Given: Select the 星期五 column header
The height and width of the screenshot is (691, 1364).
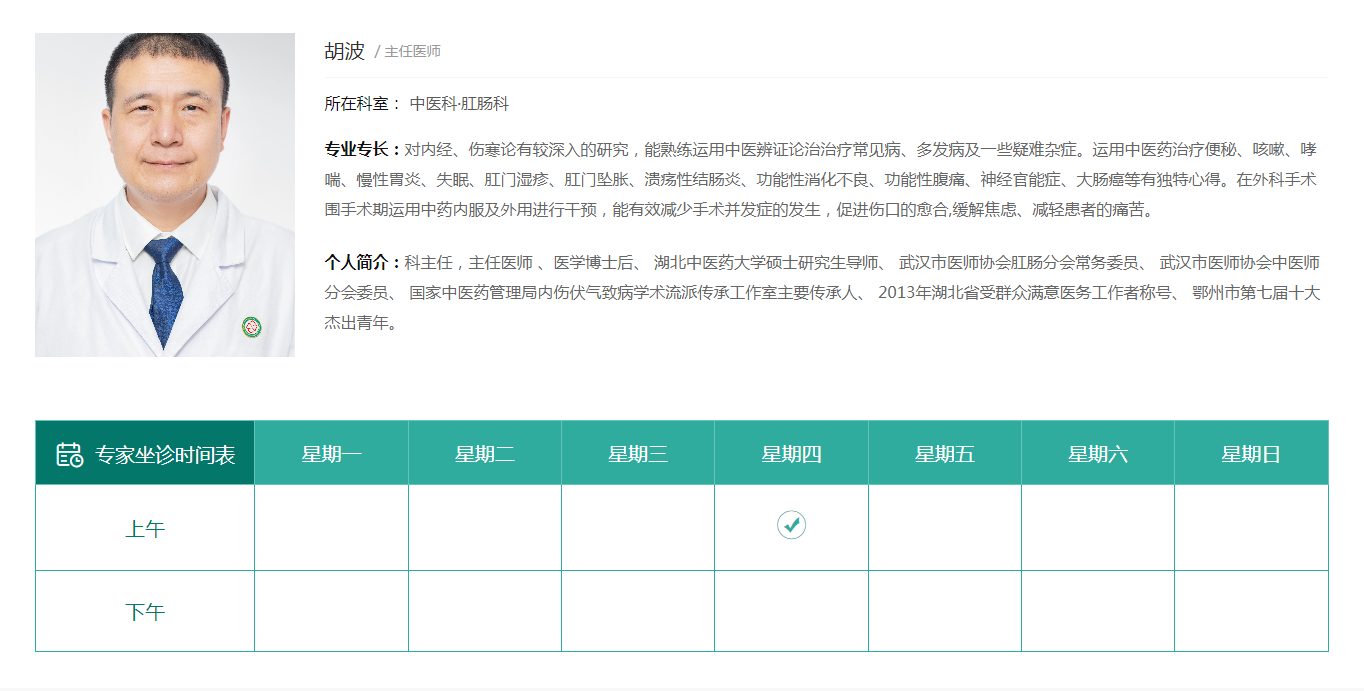Looking at the screenshot, I should coord(944,454).
